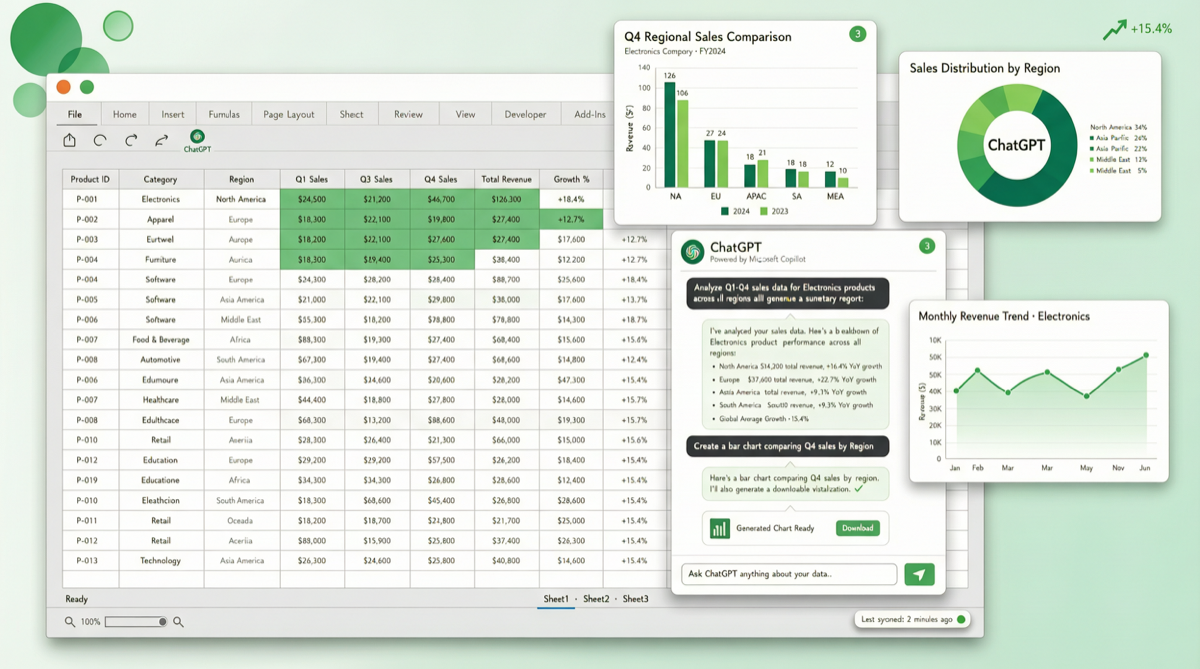
Task: Switch to the View tab
Action: (466, 114)
